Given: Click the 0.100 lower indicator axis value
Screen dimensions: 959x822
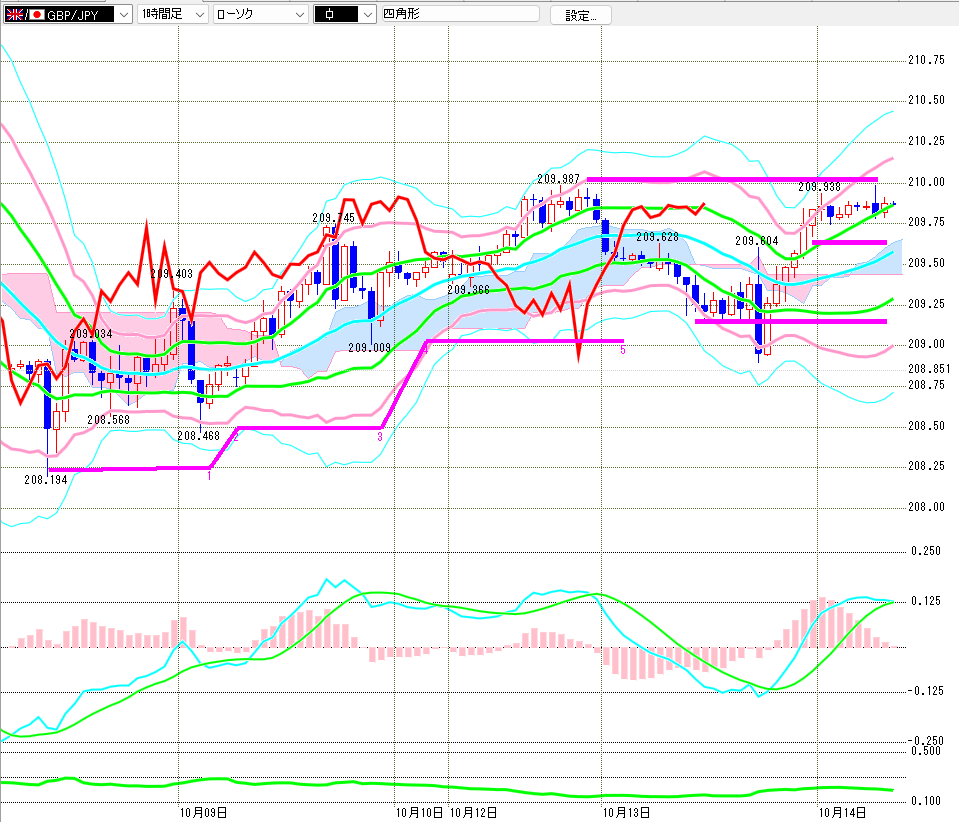Looking at the screenshot, I should pyautogui.click(x=926, y=801).
